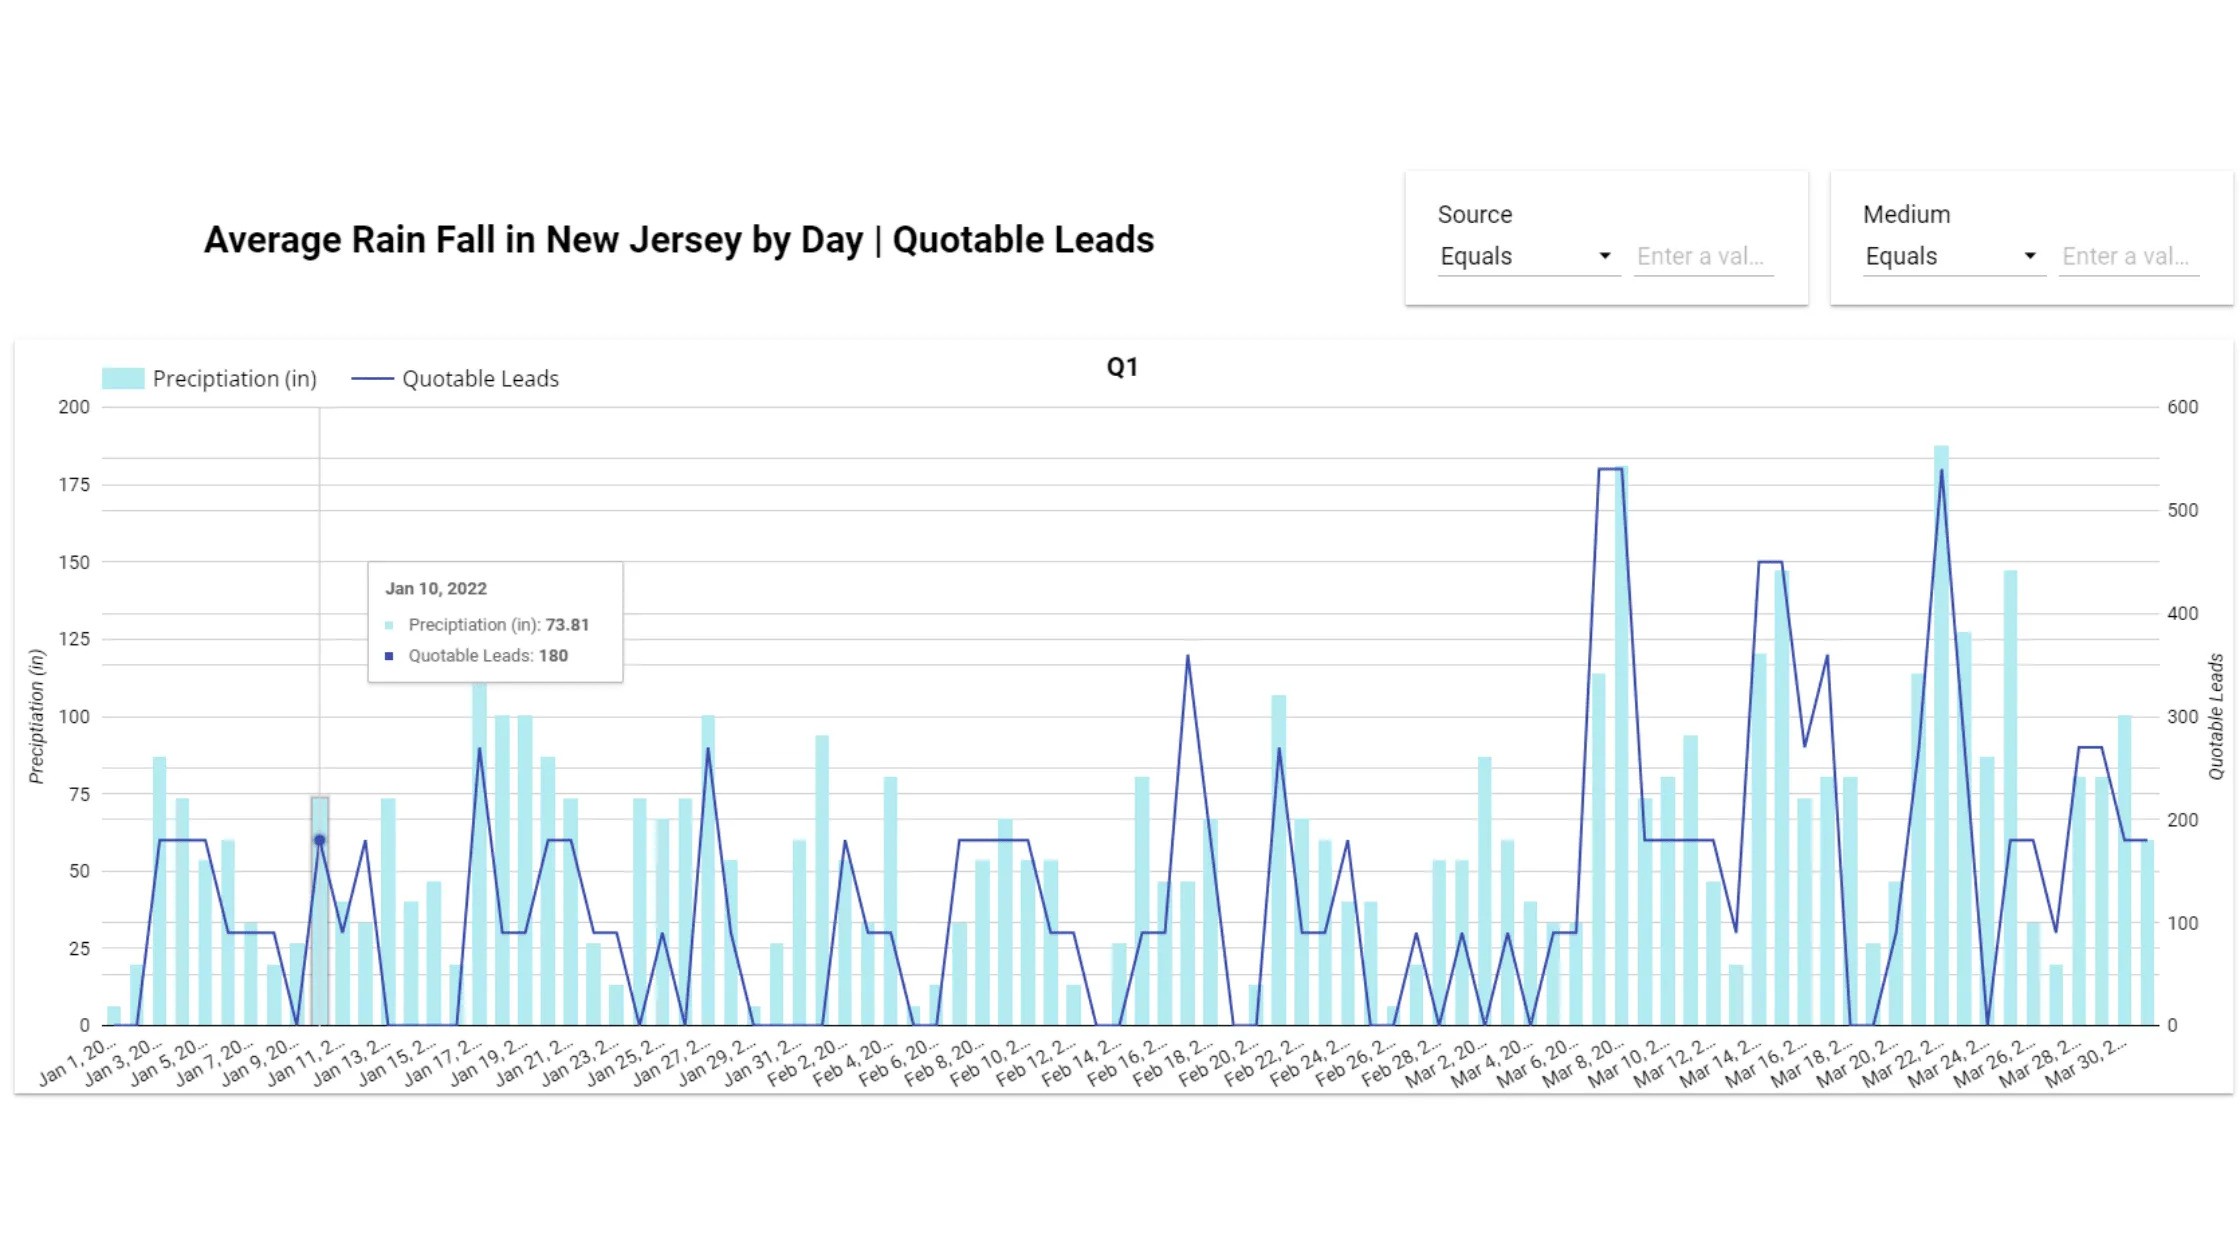Viewport: 2240px width, 1260px height.
Task: Click the Medium filter value input field
Action: (x=2128, y=256)
